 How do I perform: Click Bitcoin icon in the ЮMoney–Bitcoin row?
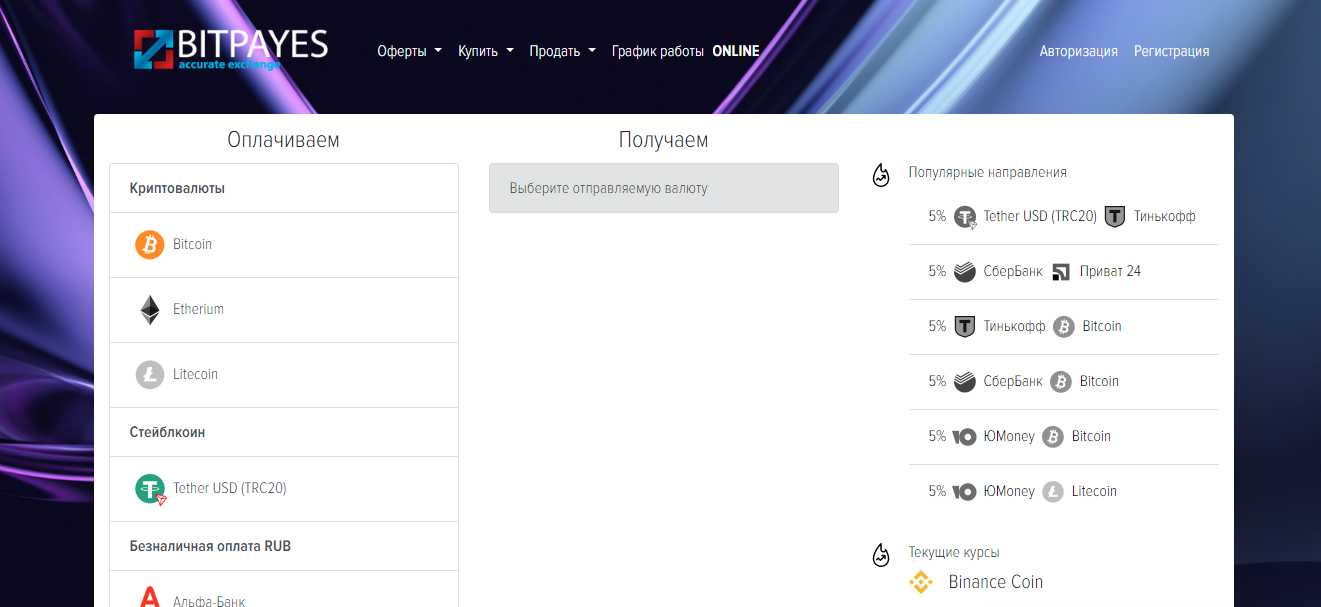pos(1053,436)
